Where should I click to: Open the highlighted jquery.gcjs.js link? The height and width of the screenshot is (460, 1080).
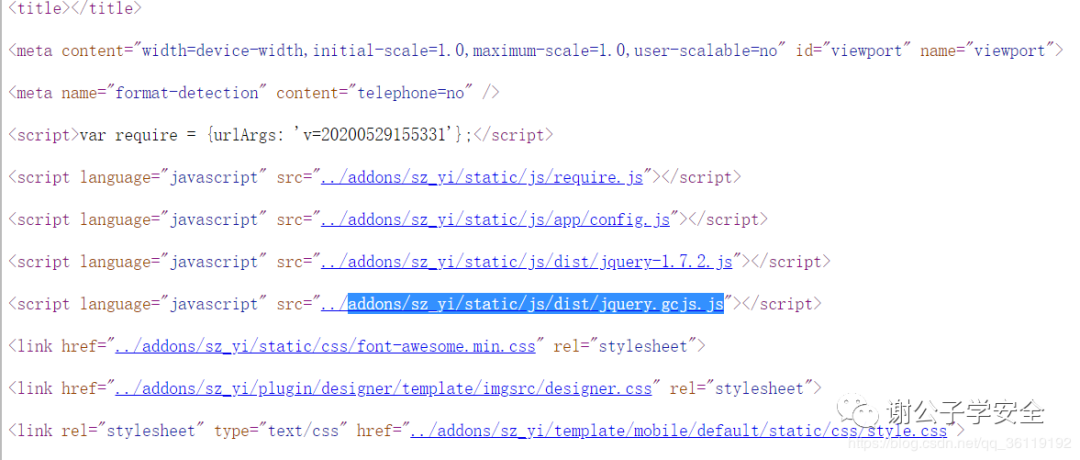522,304
